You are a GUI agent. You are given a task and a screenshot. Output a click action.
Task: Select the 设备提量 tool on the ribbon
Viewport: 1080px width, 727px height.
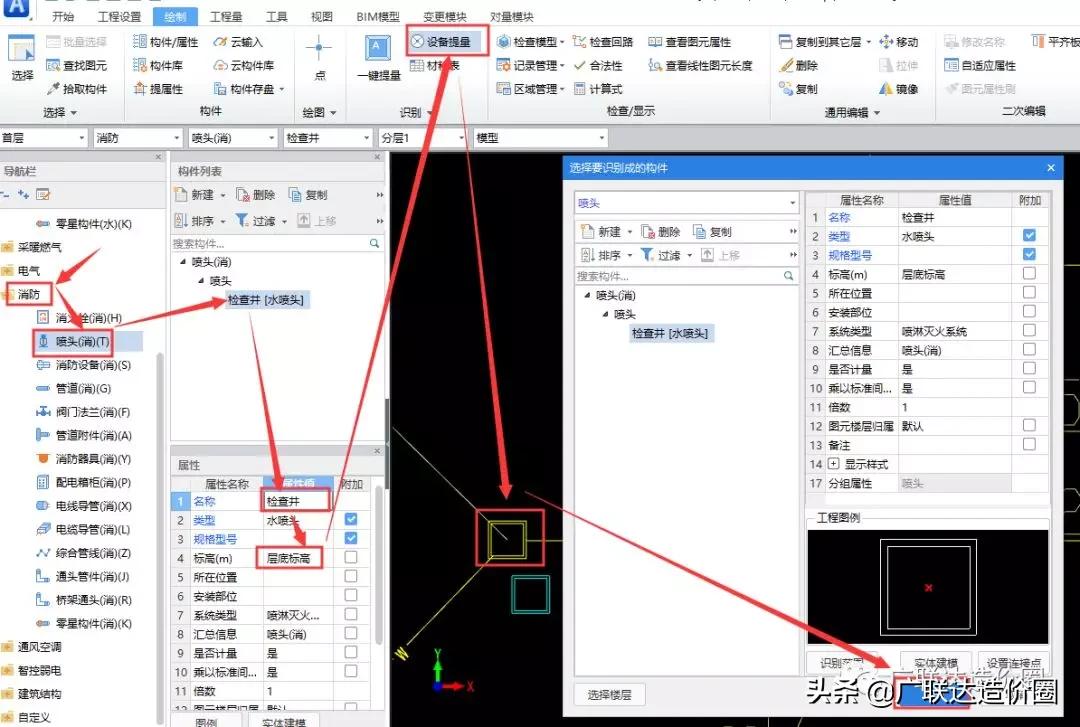[x=447, y=41]
